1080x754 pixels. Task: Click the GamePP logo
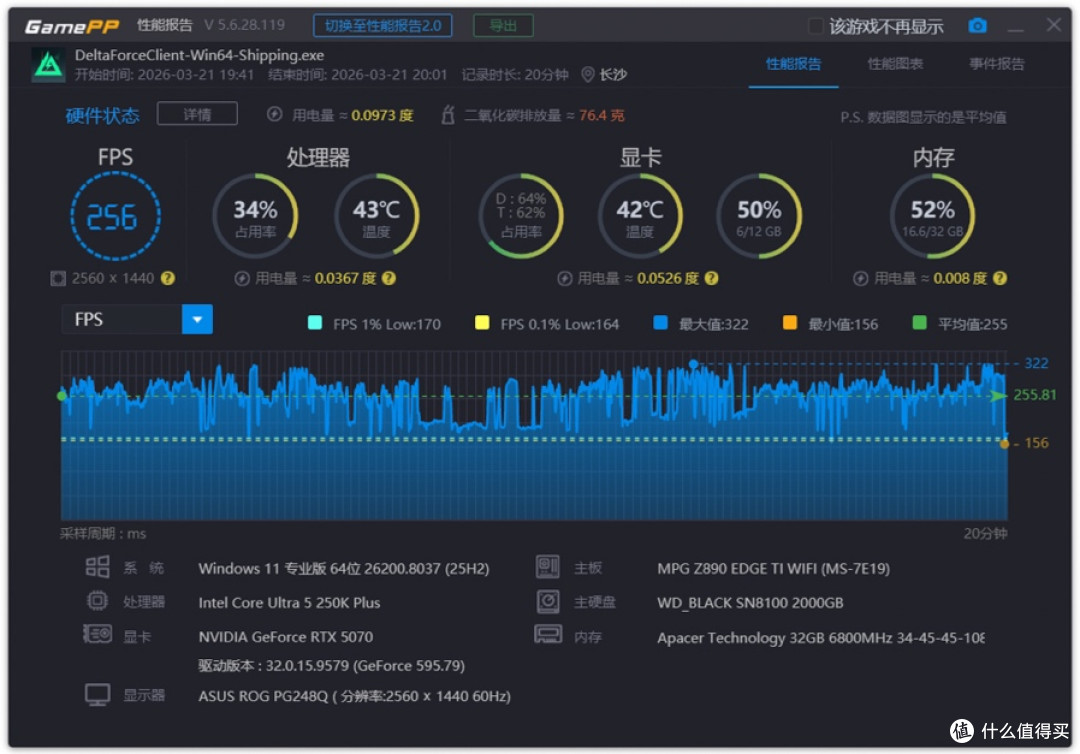tap(72, 26)
